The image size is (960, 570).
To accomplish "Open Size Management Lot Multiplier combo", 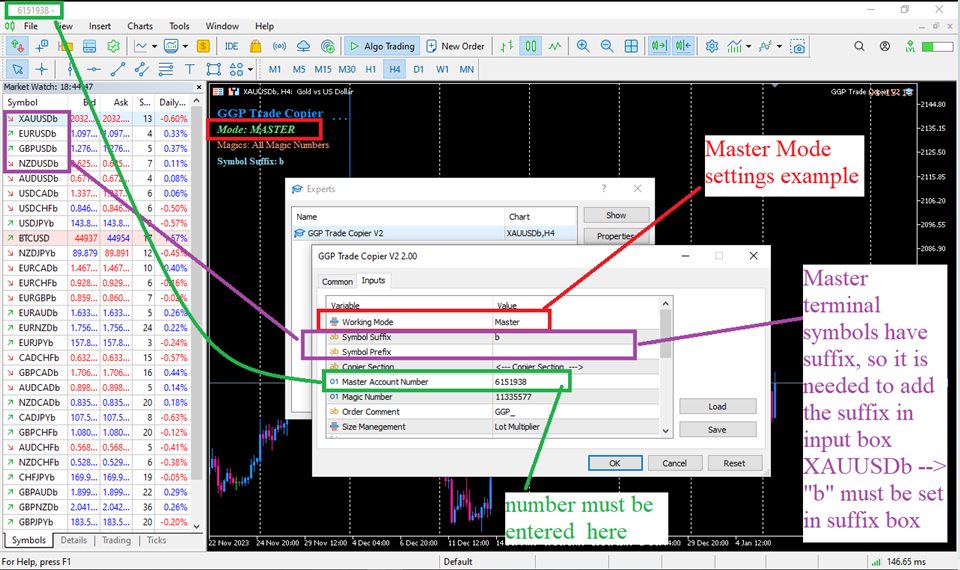I will 576,427.
